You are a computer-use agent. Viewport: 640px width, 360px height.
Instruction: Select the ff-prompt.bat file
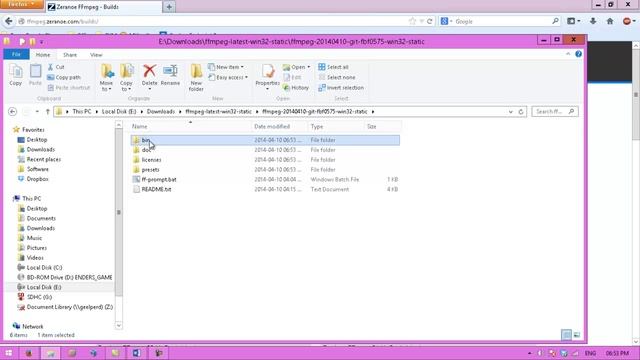point(265,180)
